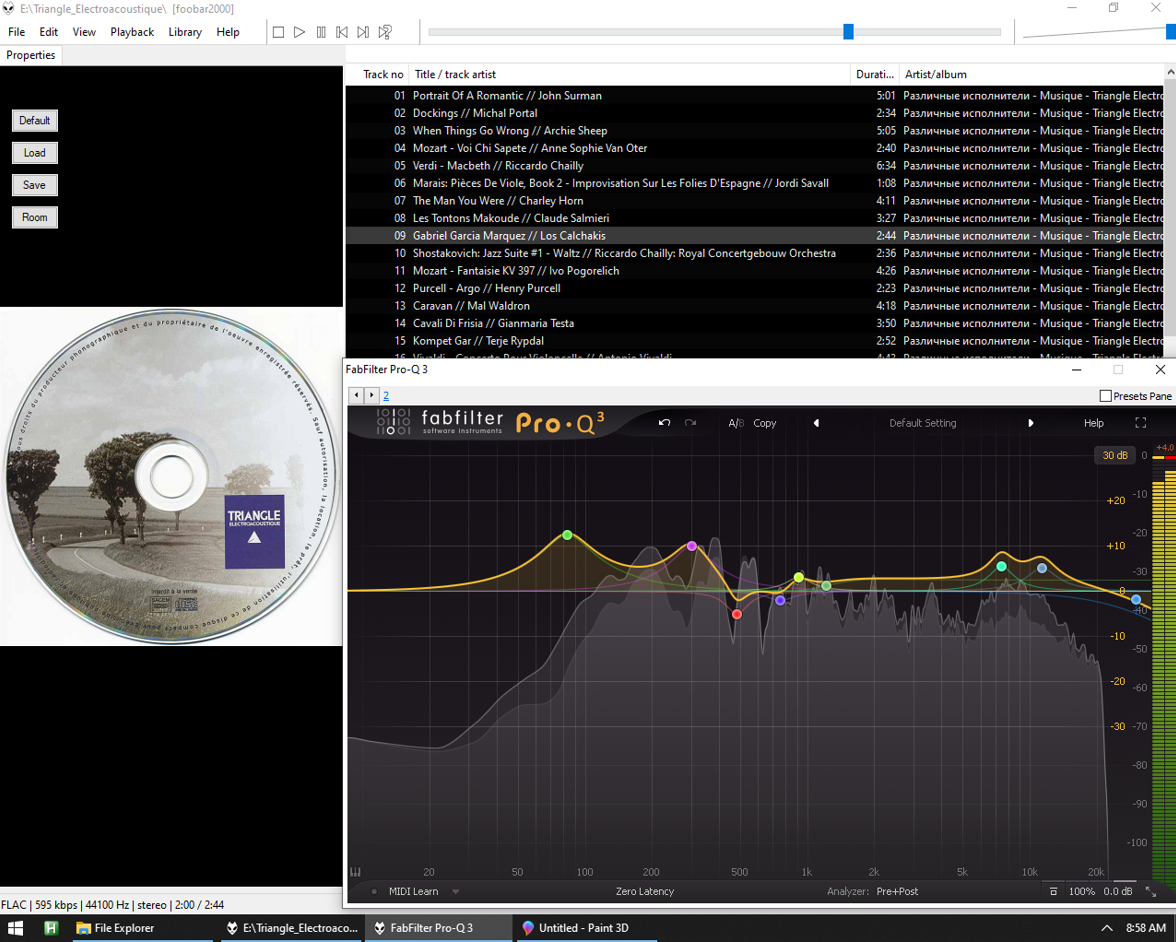The image size is (1176, 942).
Task: Click the Triangle CD album art
Action: pyautogui.click(x=171, y=476)
